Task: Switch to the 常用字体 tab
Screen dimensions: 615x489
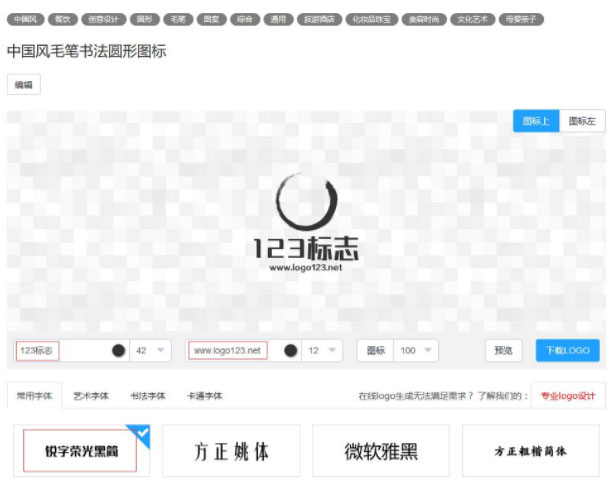Action: pyautogui.click(x=35, y=396)
